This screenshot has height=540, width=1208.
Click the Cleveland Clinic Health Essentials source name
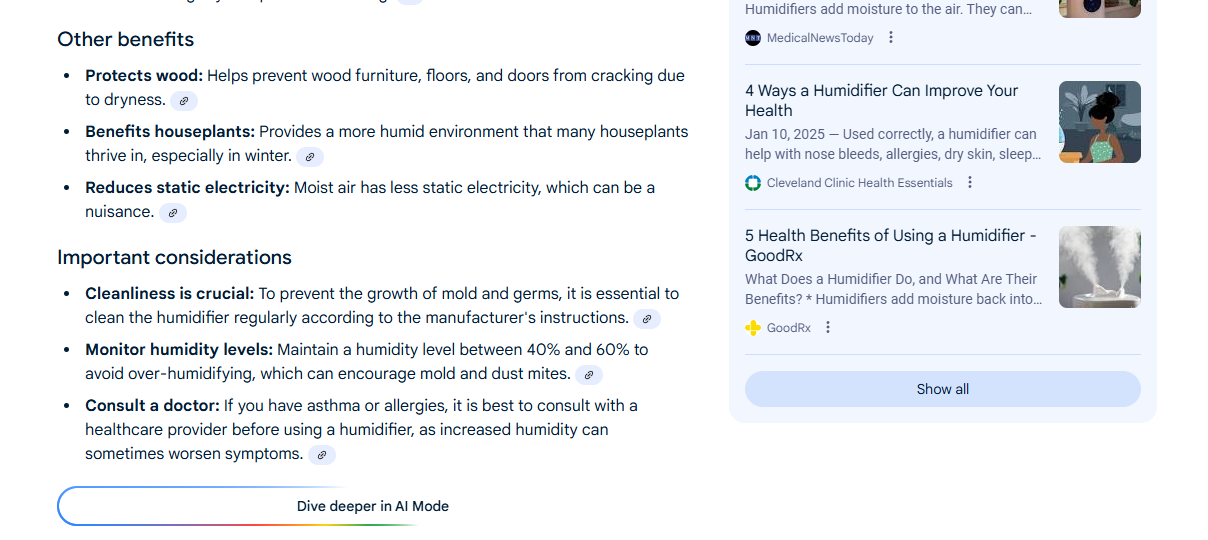859,183
